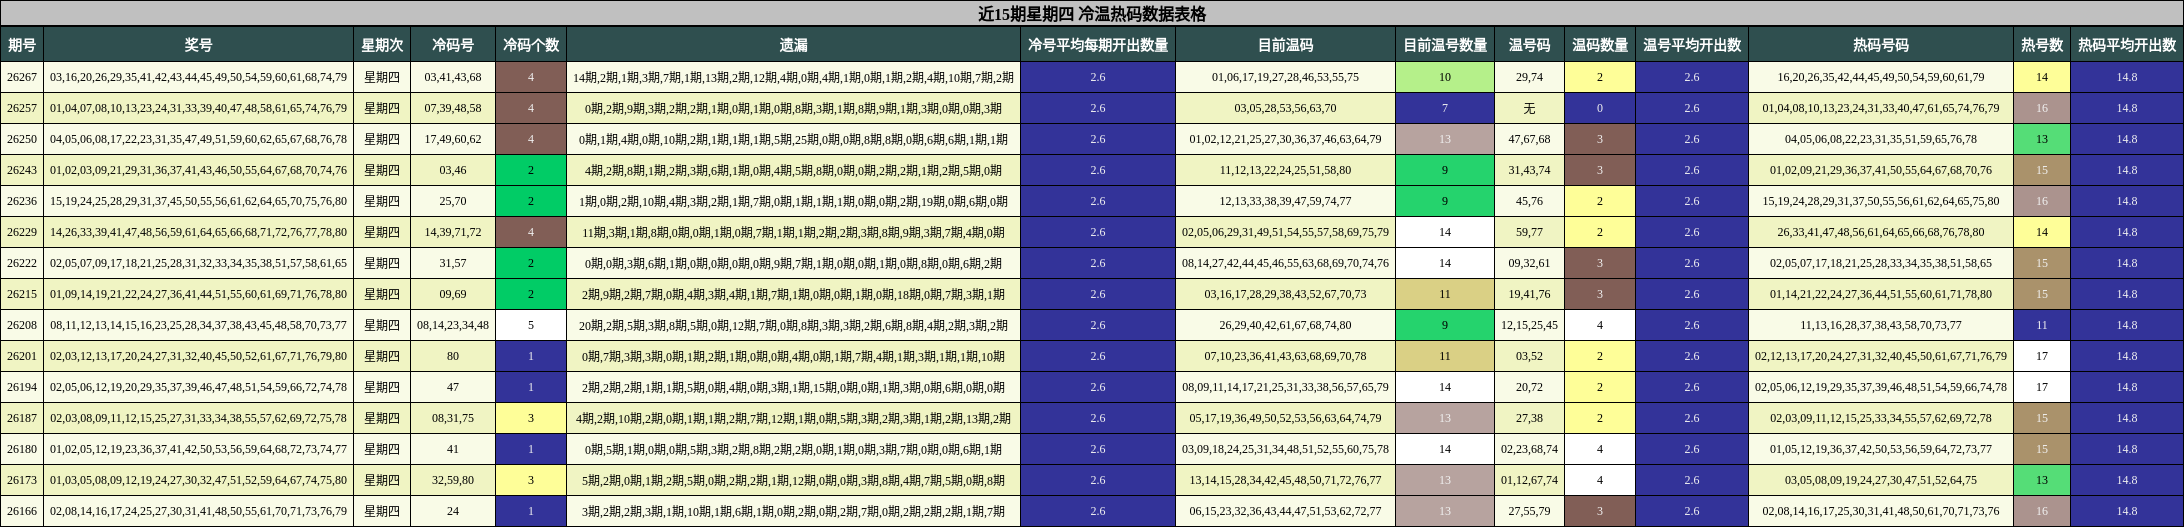Click cold number cell '80' in row 26201
Viewport: 2184px width, 527px height.
[x=453, y=356]
